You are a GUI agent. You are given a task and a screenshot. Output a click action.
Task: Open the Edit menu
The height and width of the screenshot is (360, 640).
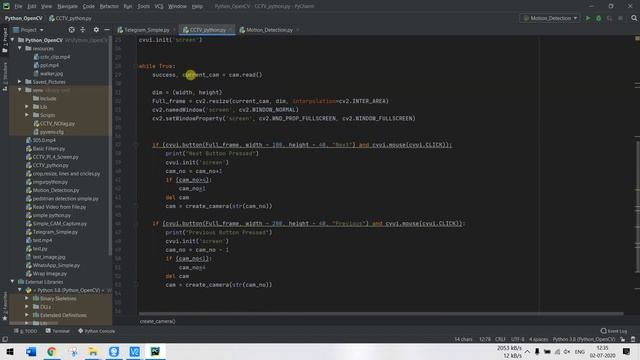[x=32, y=7]
